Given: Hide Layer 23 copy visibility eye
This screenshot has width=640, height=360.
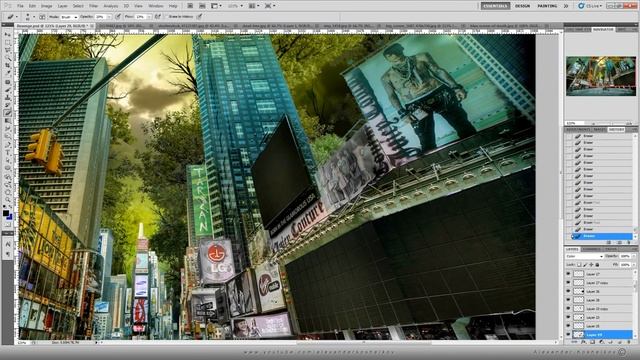Looking at the screenshot, I should (568, 309).
